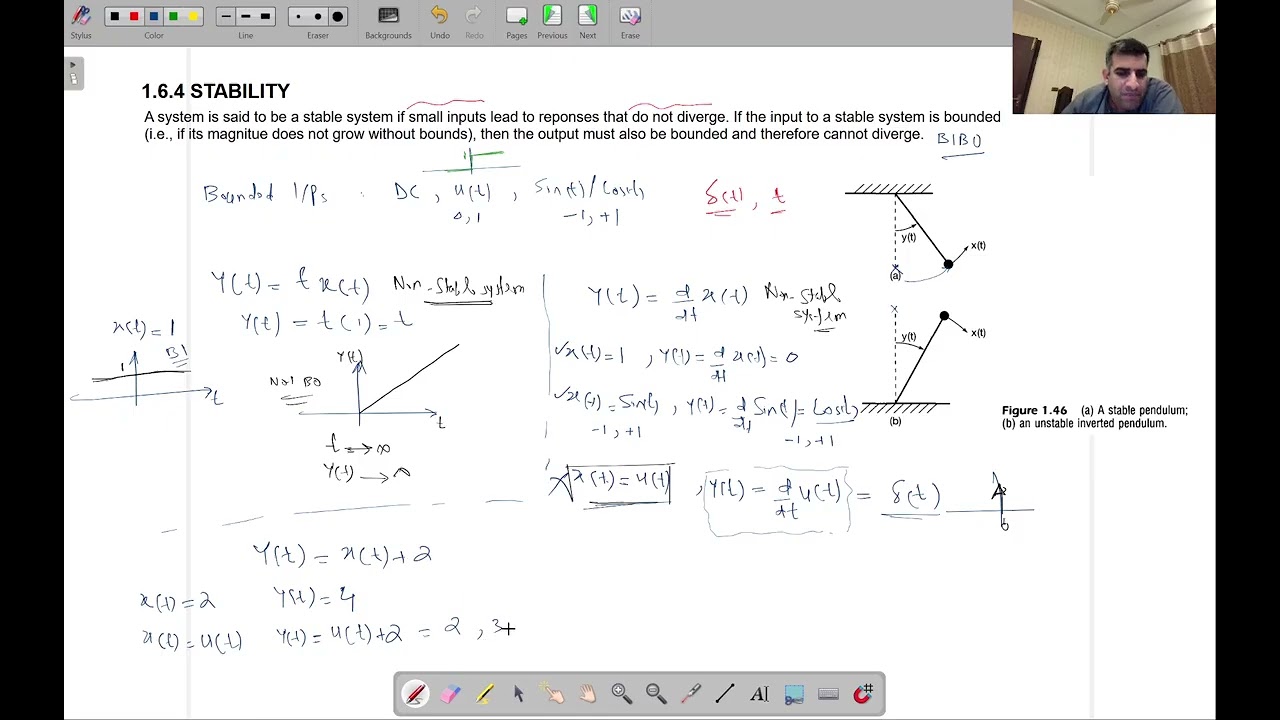The image size is (1280, 720).
Task: Select the text insertion tool
Action: click(x=759, y=694)
